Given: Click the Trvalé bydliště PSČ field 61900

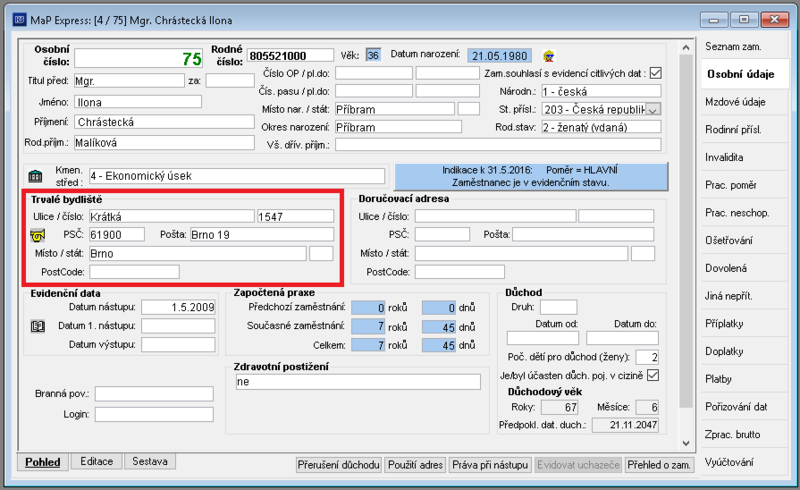Looking at the screenshot, I should tap(117, 235).
